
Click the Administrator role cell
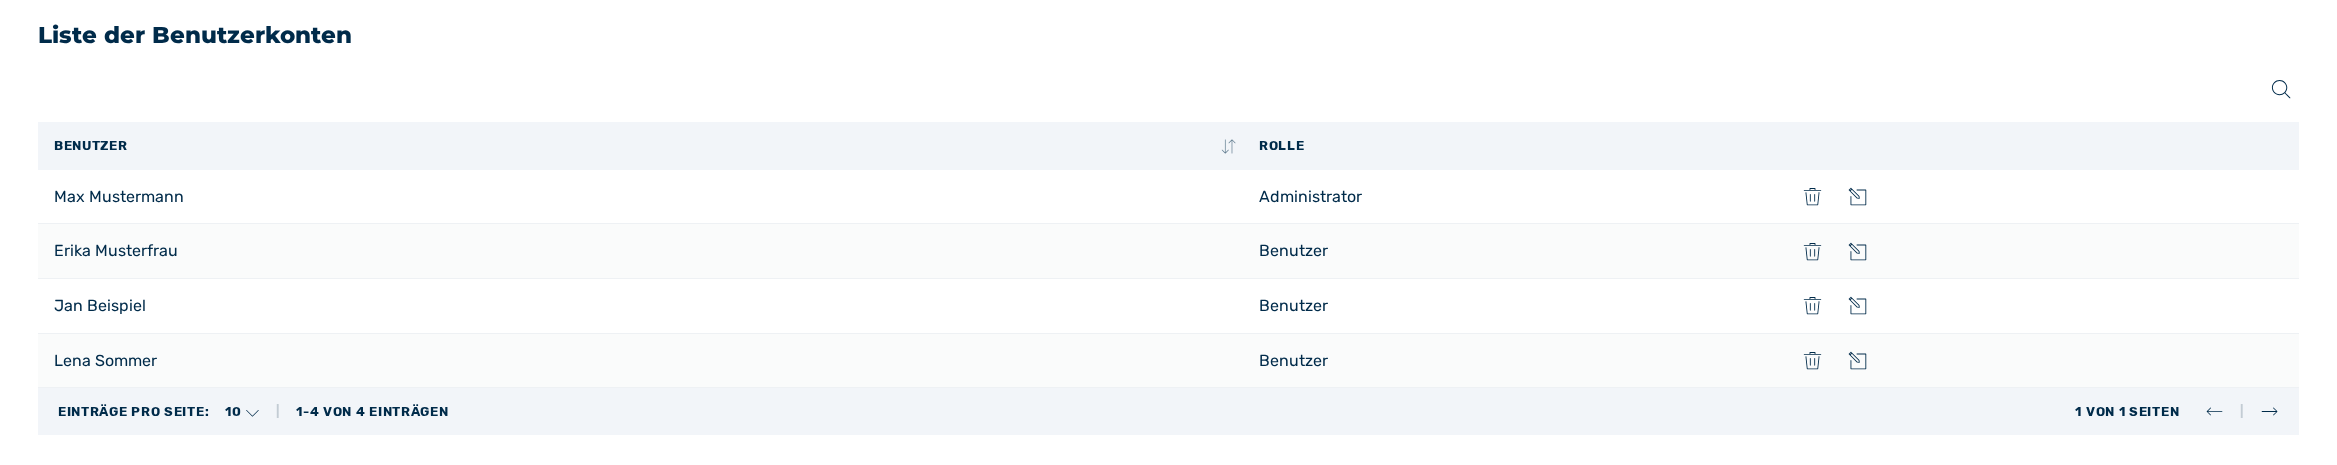coord(1310,197)
